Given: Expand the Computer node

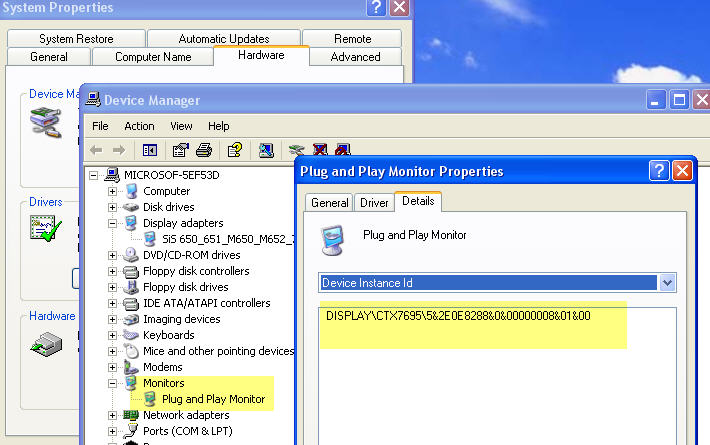Looking at the screenshot, I should pos(112,191).
